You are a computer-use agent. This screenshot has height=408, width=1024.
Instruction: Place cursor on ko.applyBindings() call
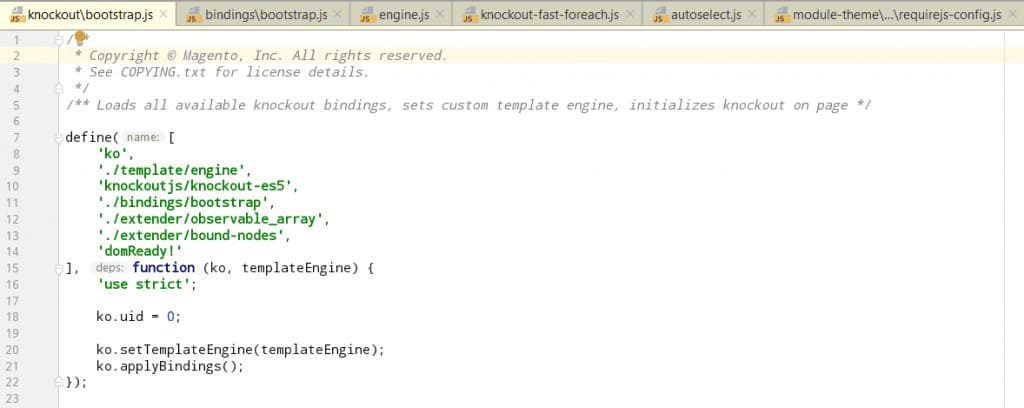pyautogui.click(x=170, y=366)
